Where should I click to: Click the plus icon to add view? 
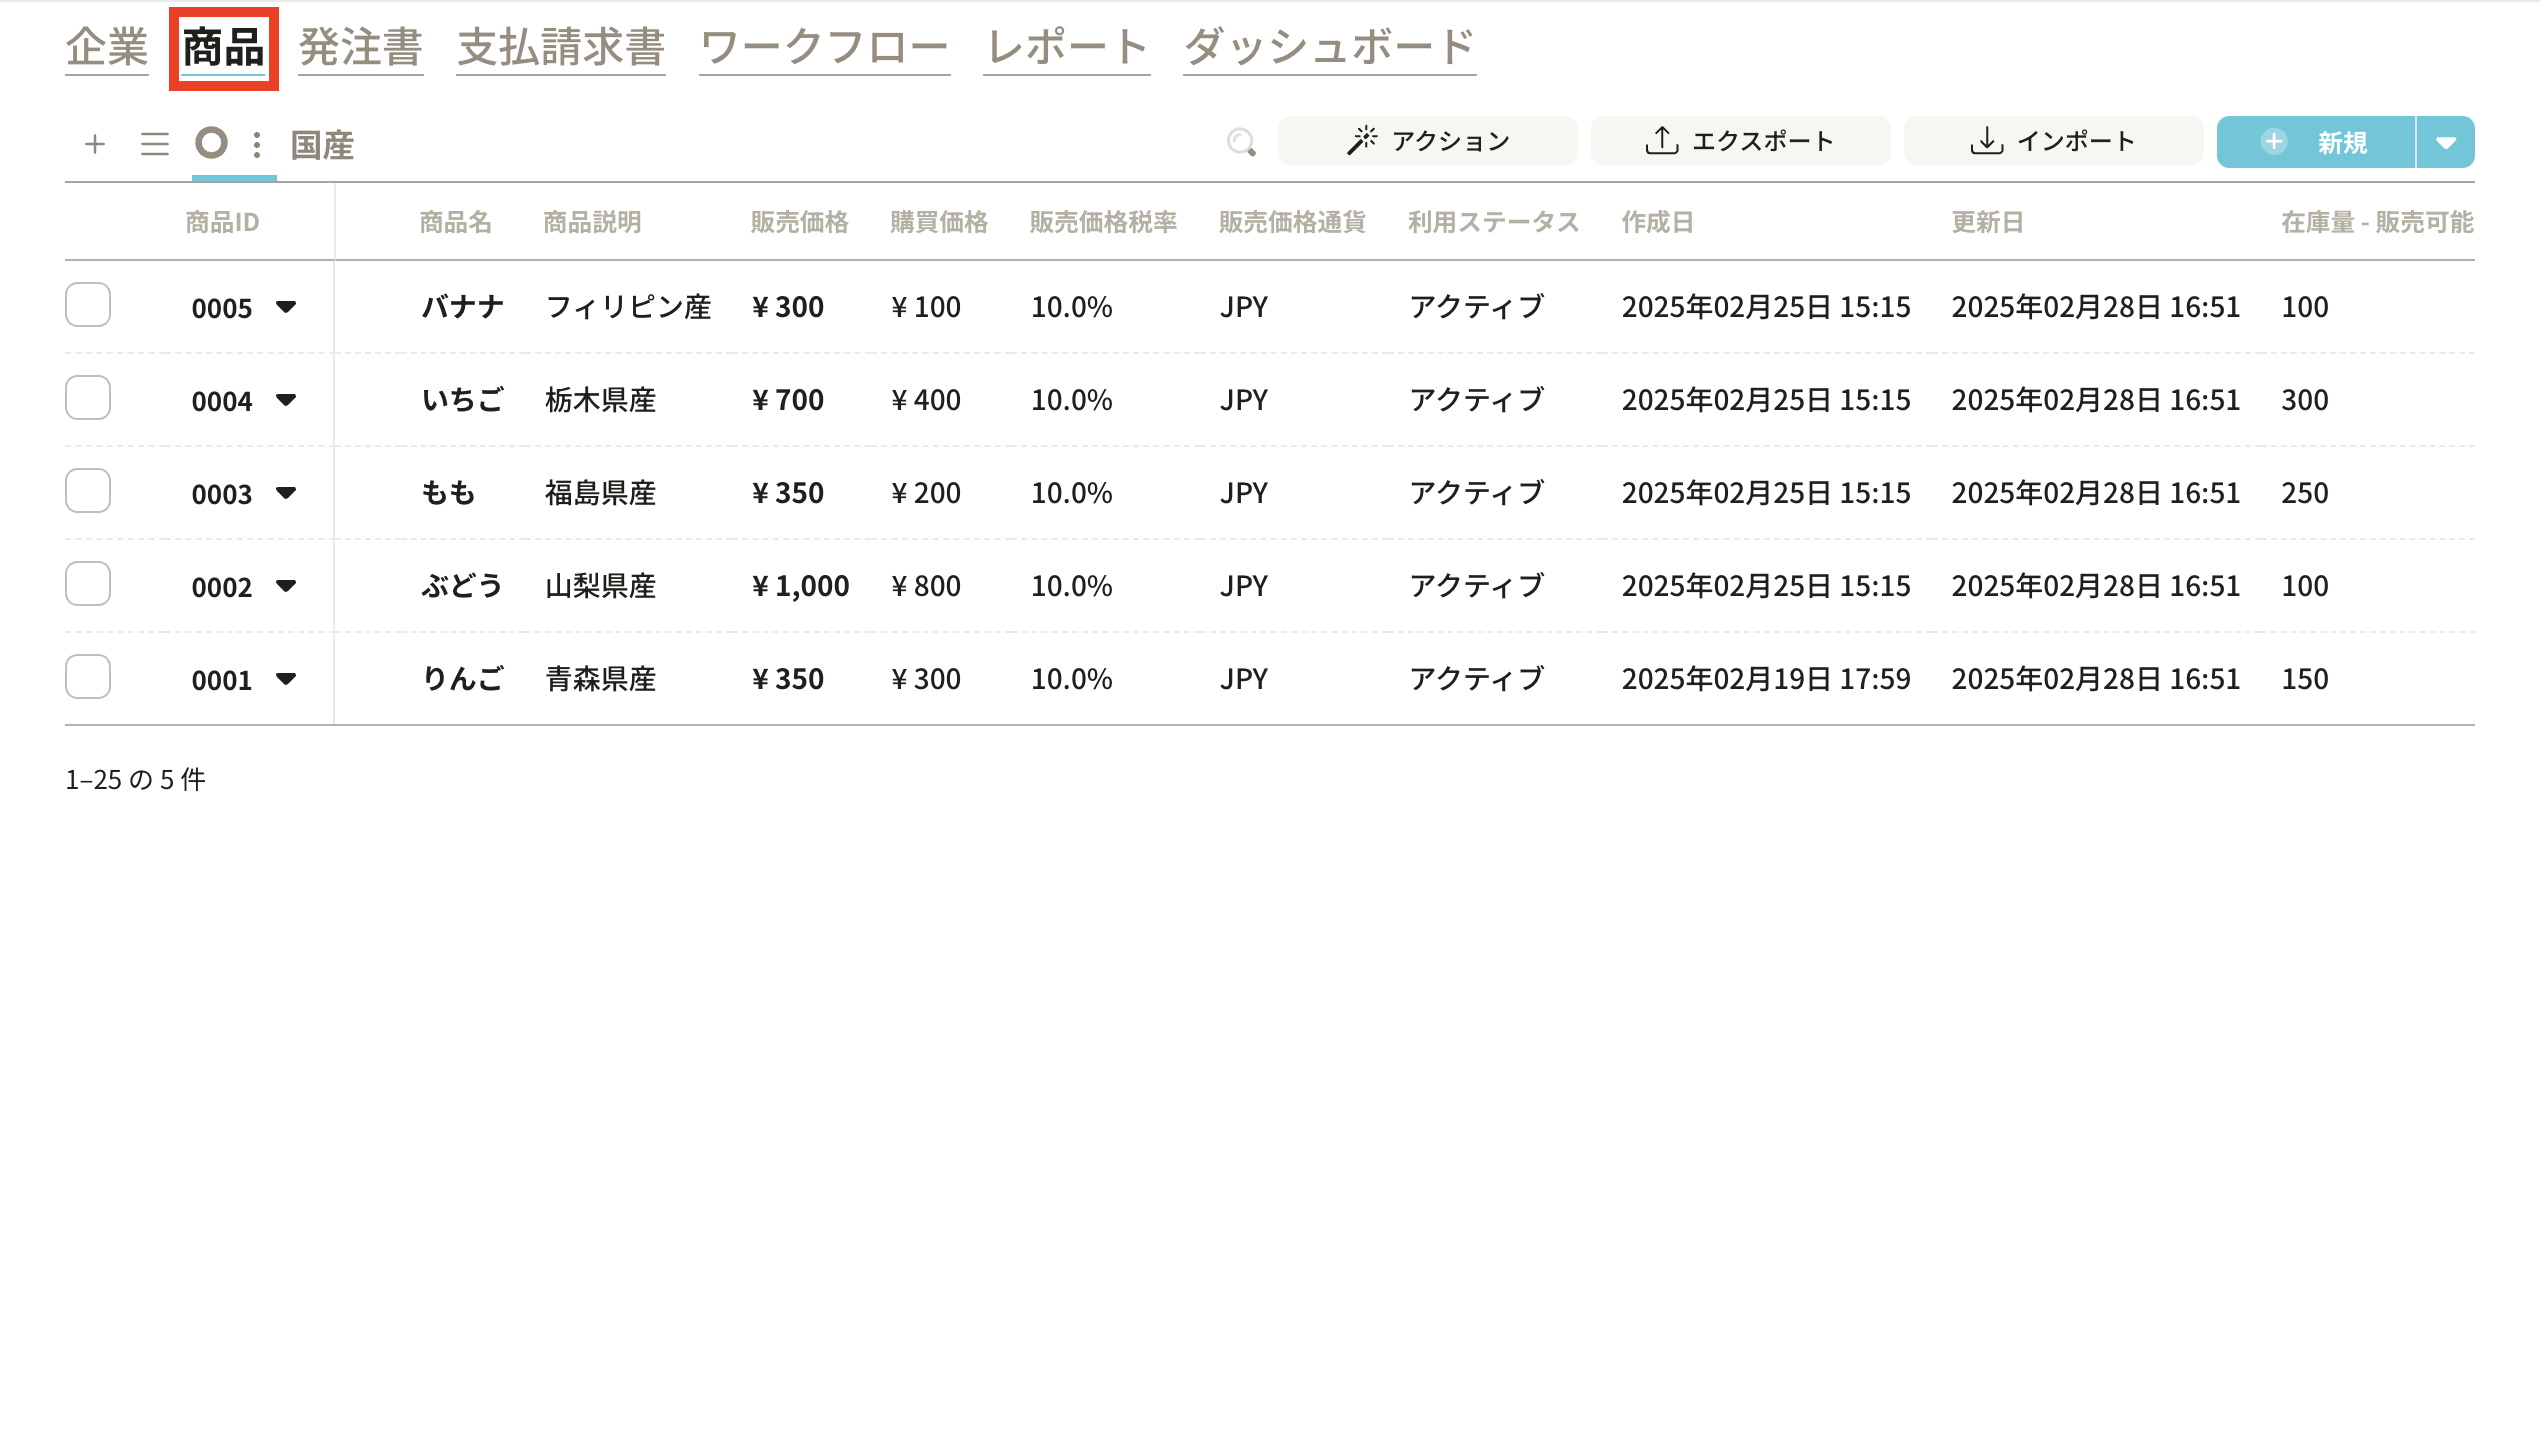[95, 144]
